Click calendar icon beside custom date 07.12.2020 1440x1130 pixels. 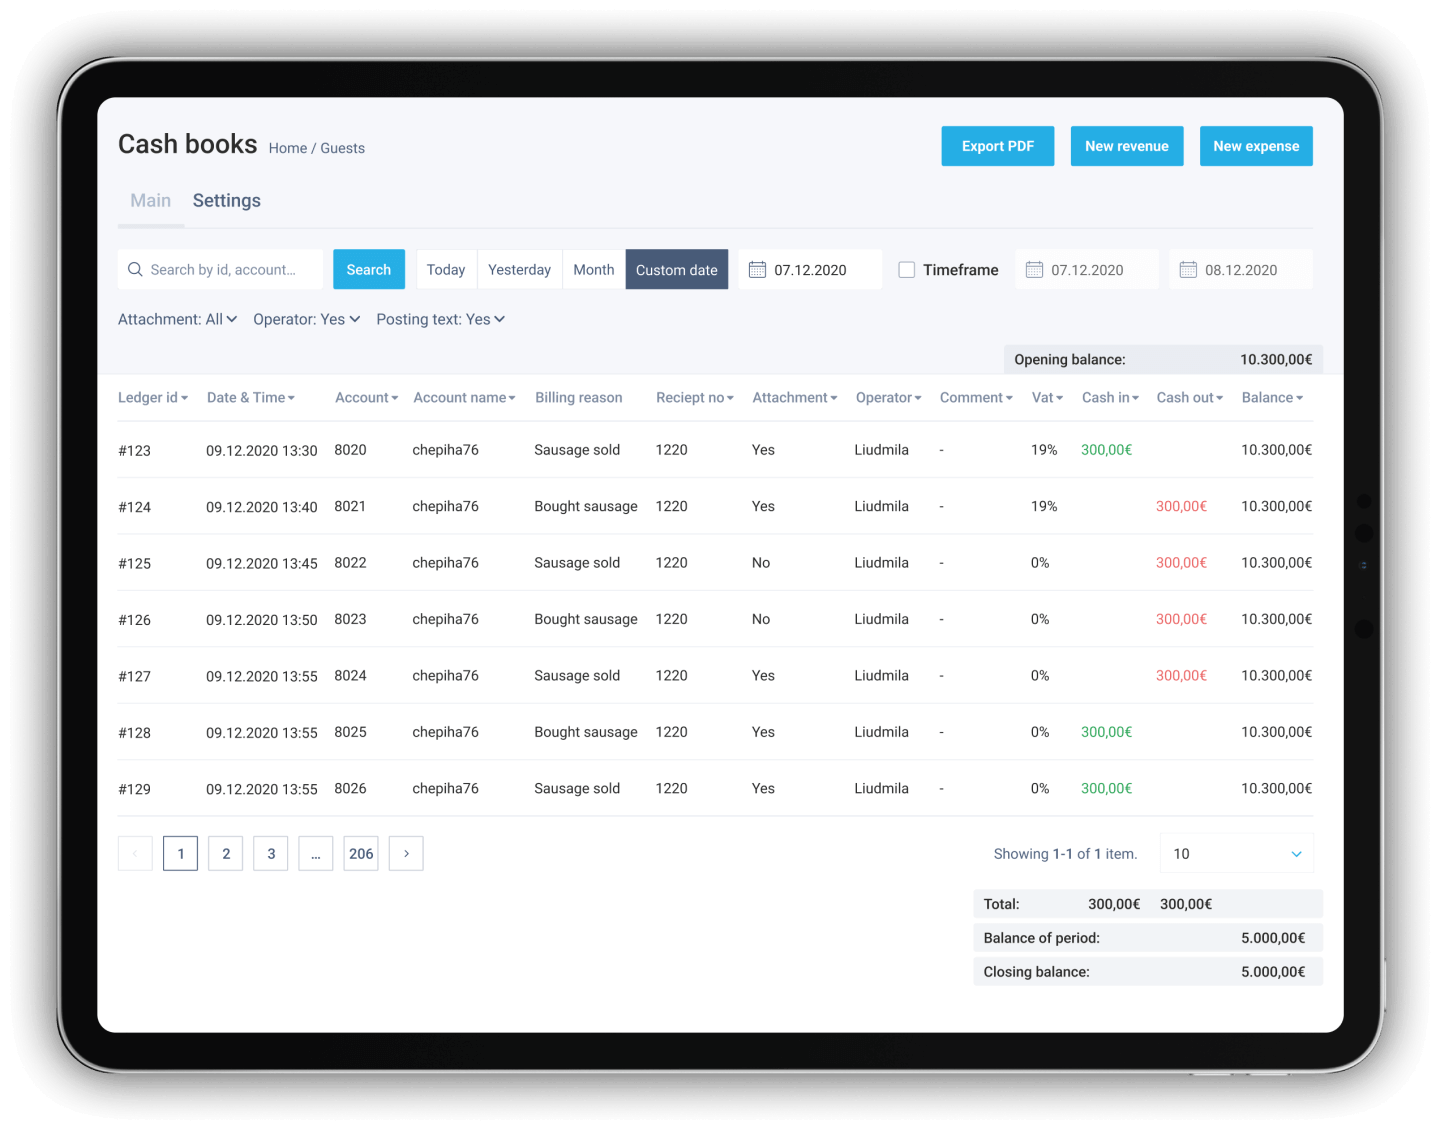(x=757, y=270)
